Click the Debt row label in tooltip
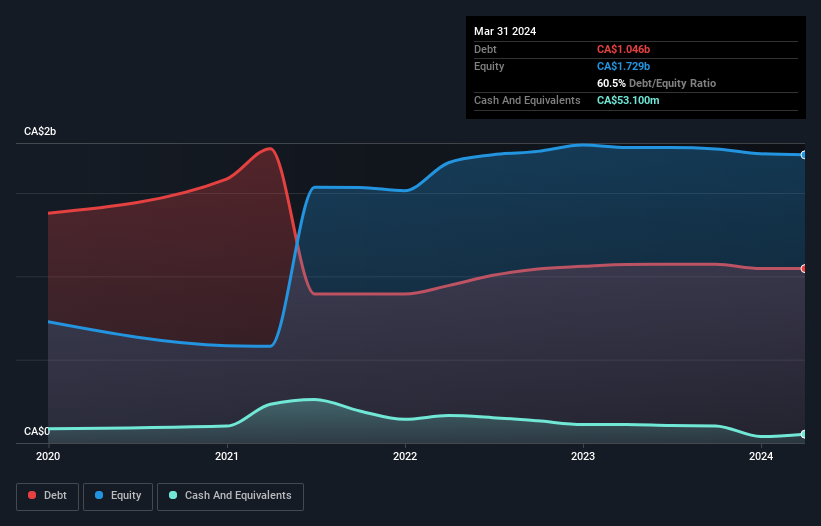Screen dimensions: 821x526 point(485,49)
